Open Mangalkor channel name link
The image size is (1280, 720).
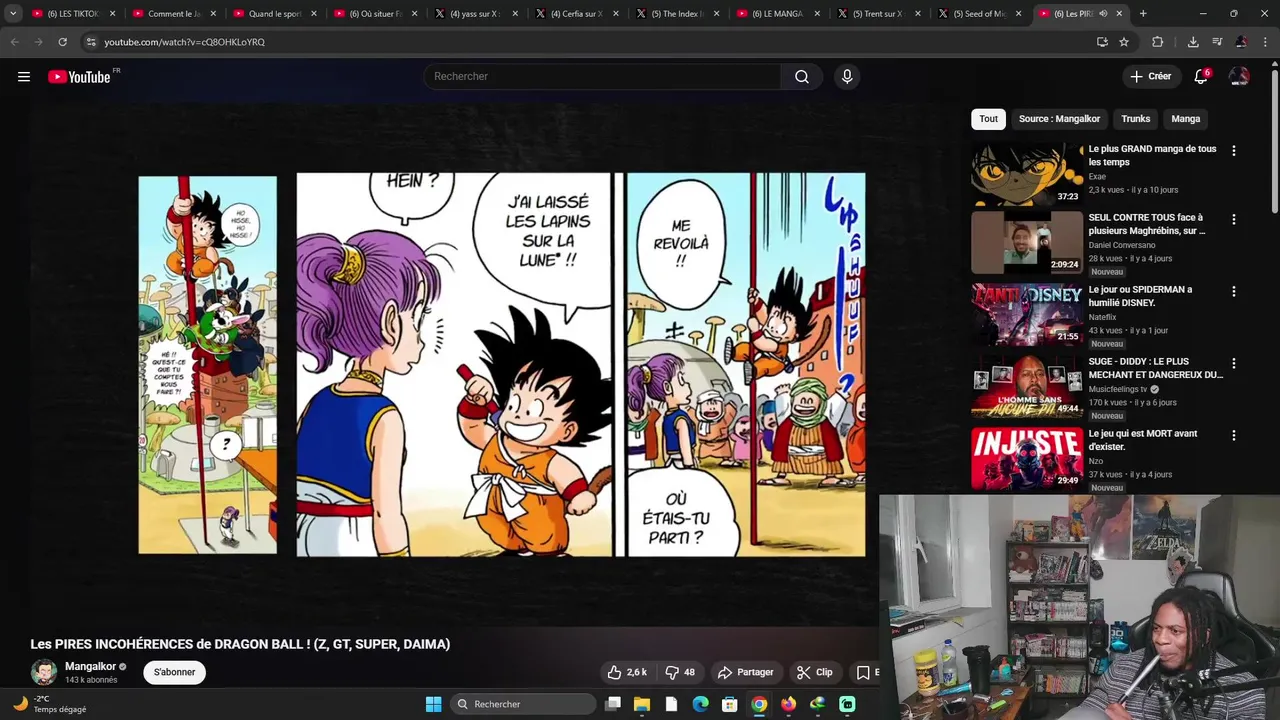point(91,666)
